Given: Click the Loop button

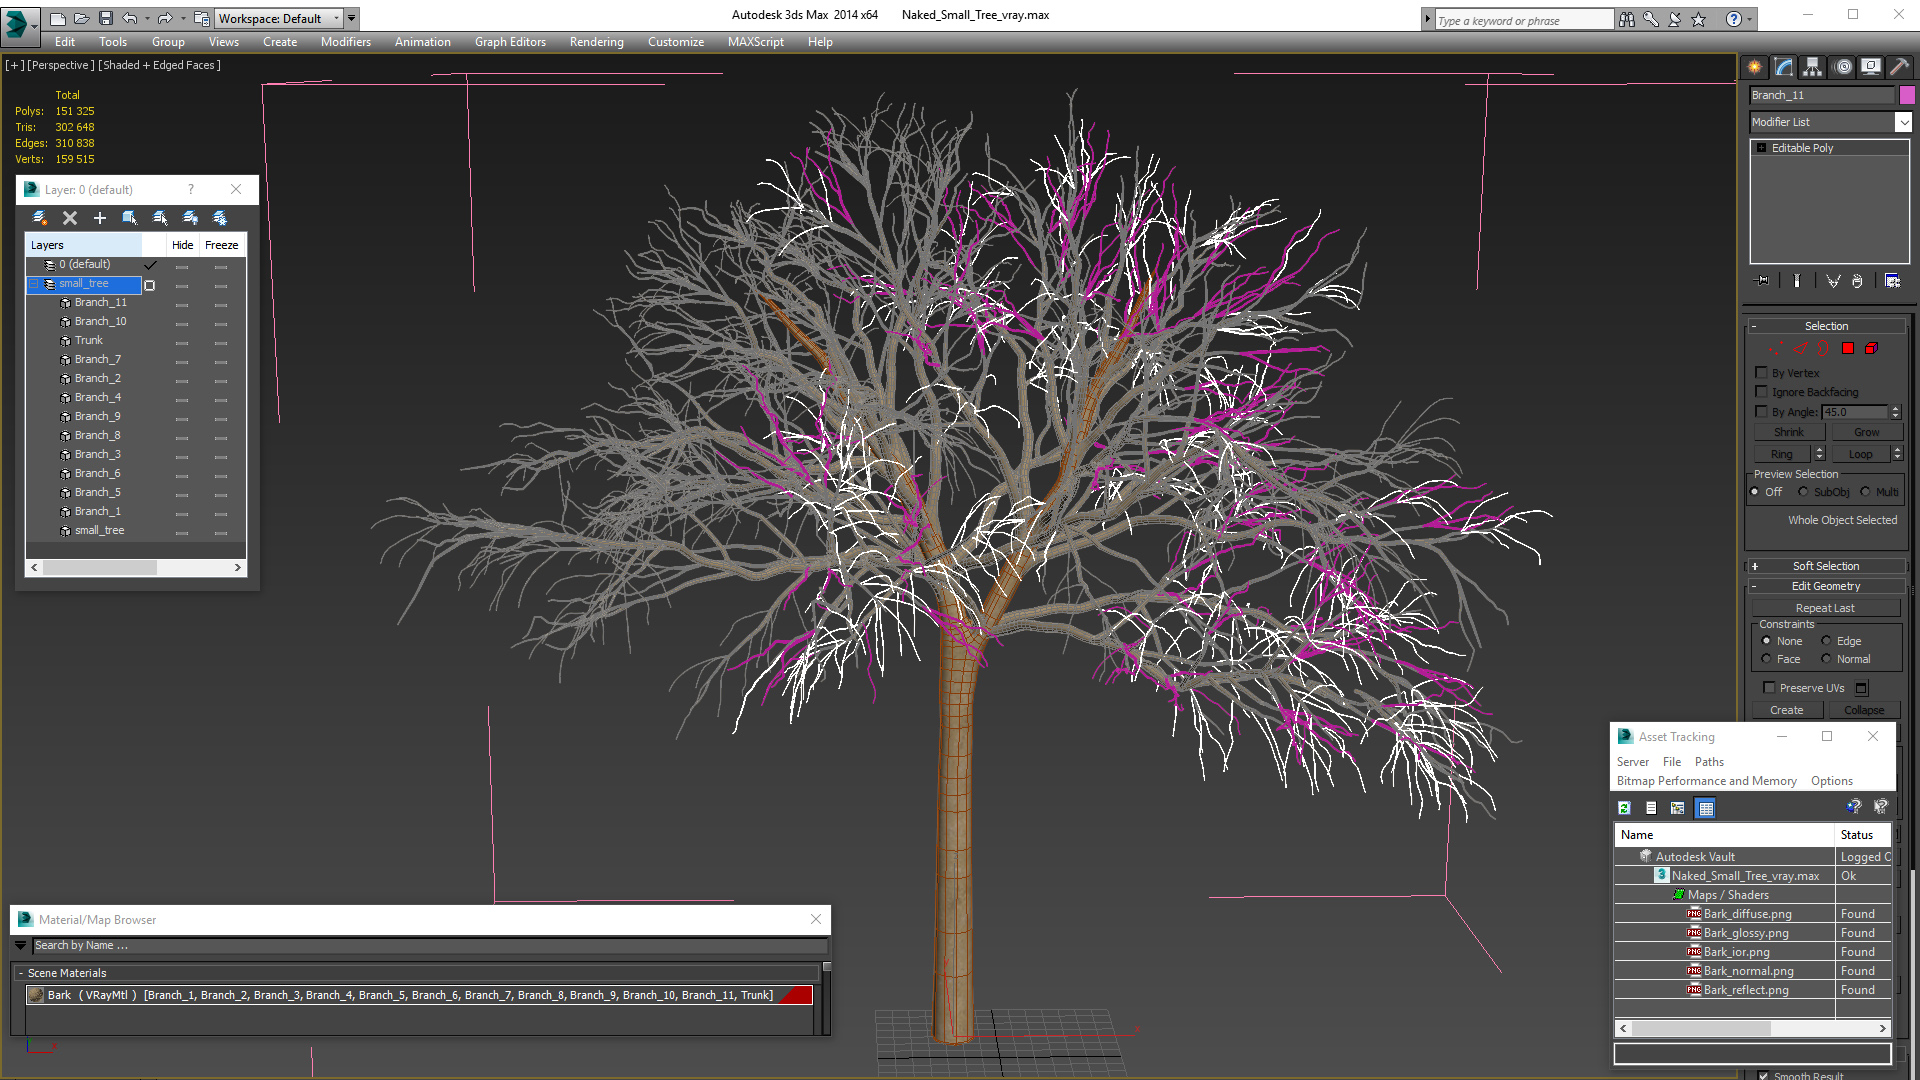Looking at the screenshot, I should tap(1860, 454).
